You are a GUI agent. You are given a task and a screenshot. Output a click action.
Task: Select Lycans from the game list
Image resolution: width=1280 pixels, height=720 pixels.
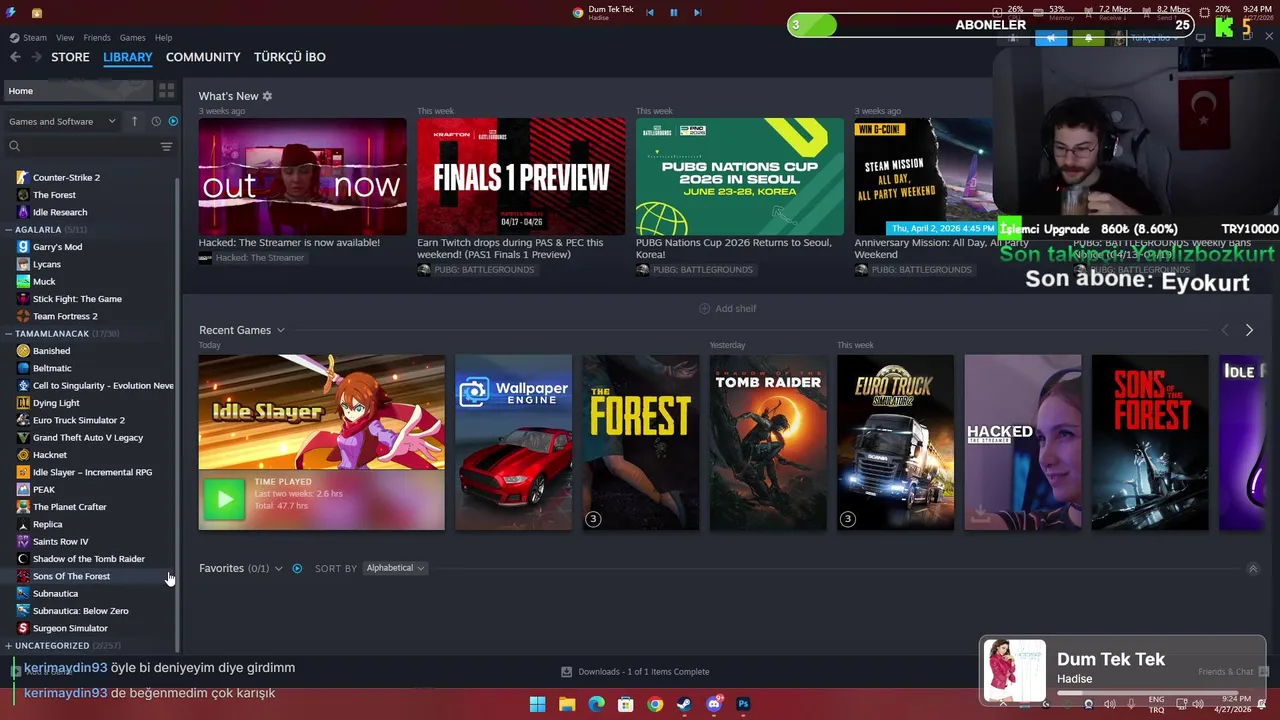tap(47, 264)
